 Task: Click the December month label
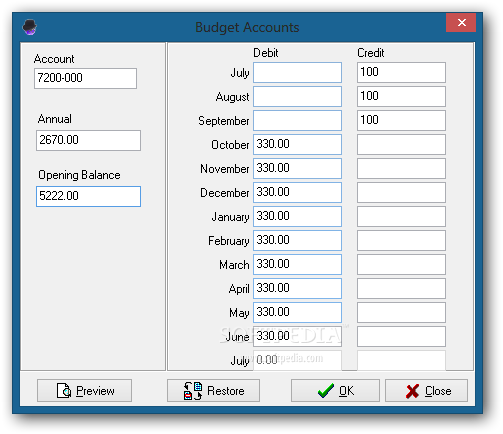coord(225,193)
